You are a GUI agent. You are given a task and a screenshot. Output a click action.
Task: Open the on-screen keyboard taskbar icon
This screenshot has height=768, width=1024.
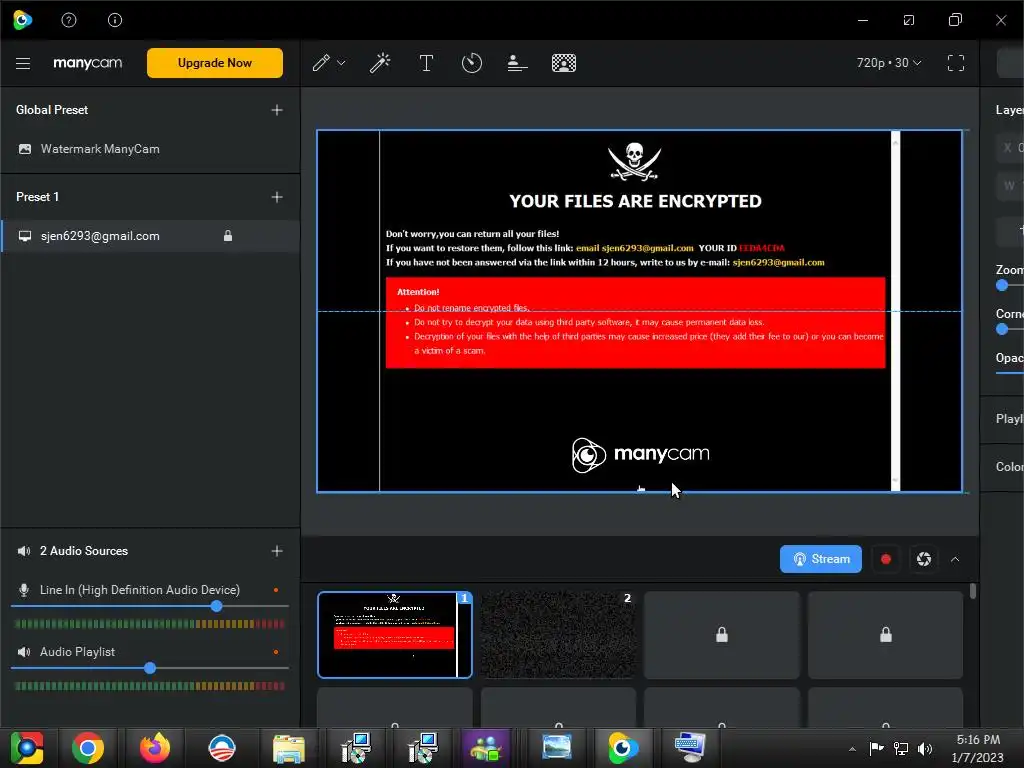click(690, 748)
